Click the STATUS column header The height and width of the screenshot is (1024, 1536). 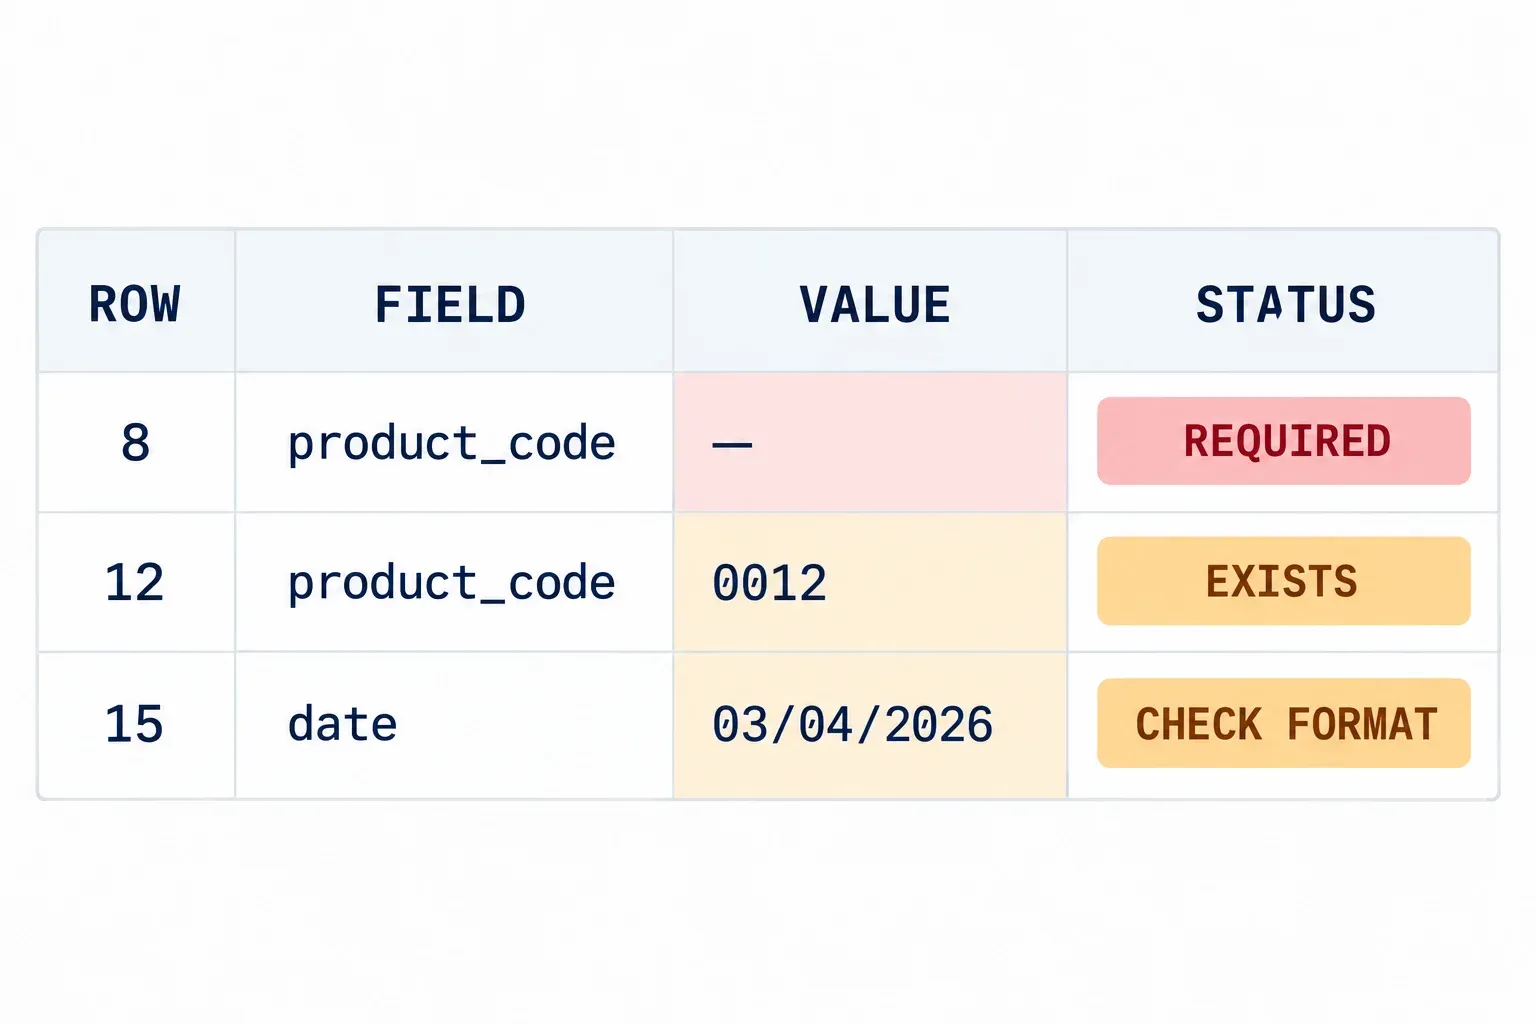[1283, 303]
